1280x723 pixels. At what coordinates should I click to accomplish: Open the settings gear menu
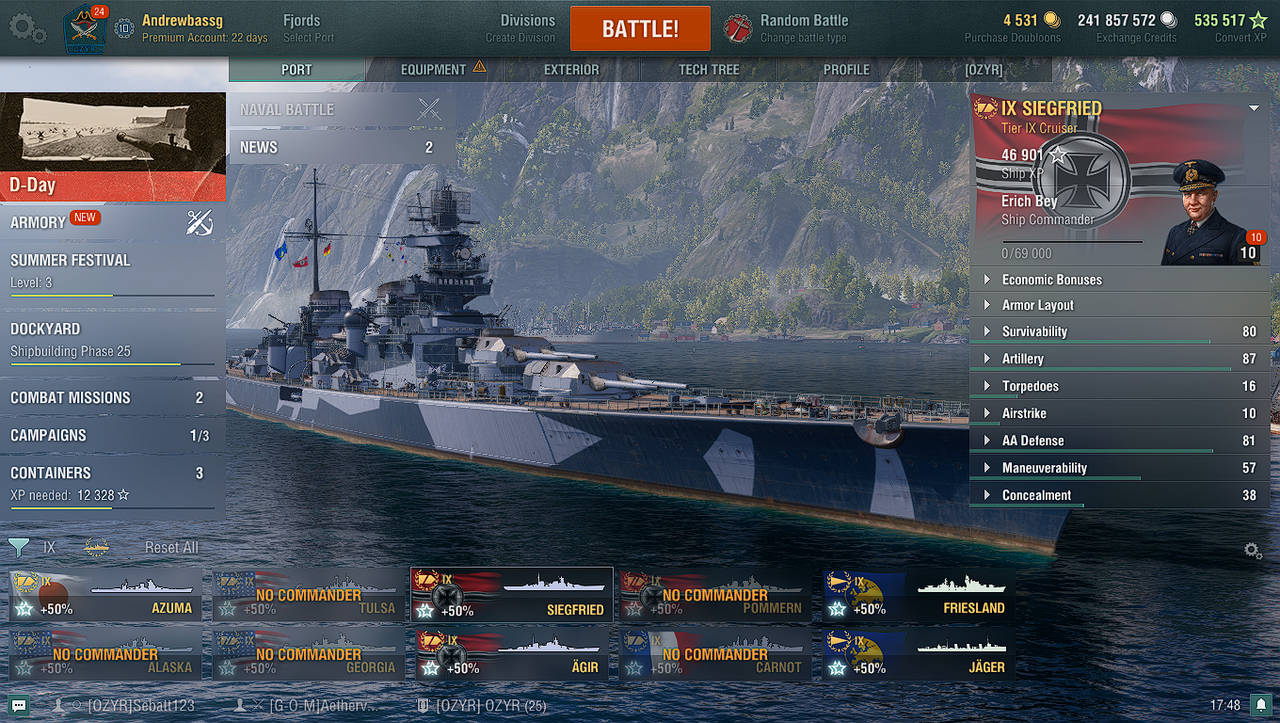pyautogui.click(x=27, y=28)
